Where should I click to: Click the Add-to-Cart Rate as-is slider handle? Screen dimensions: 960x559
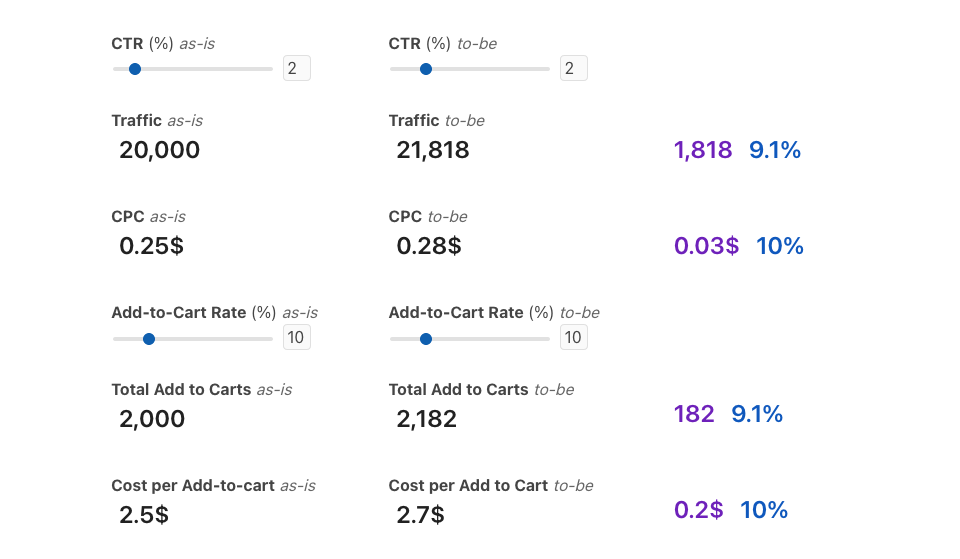coord(149,339)
